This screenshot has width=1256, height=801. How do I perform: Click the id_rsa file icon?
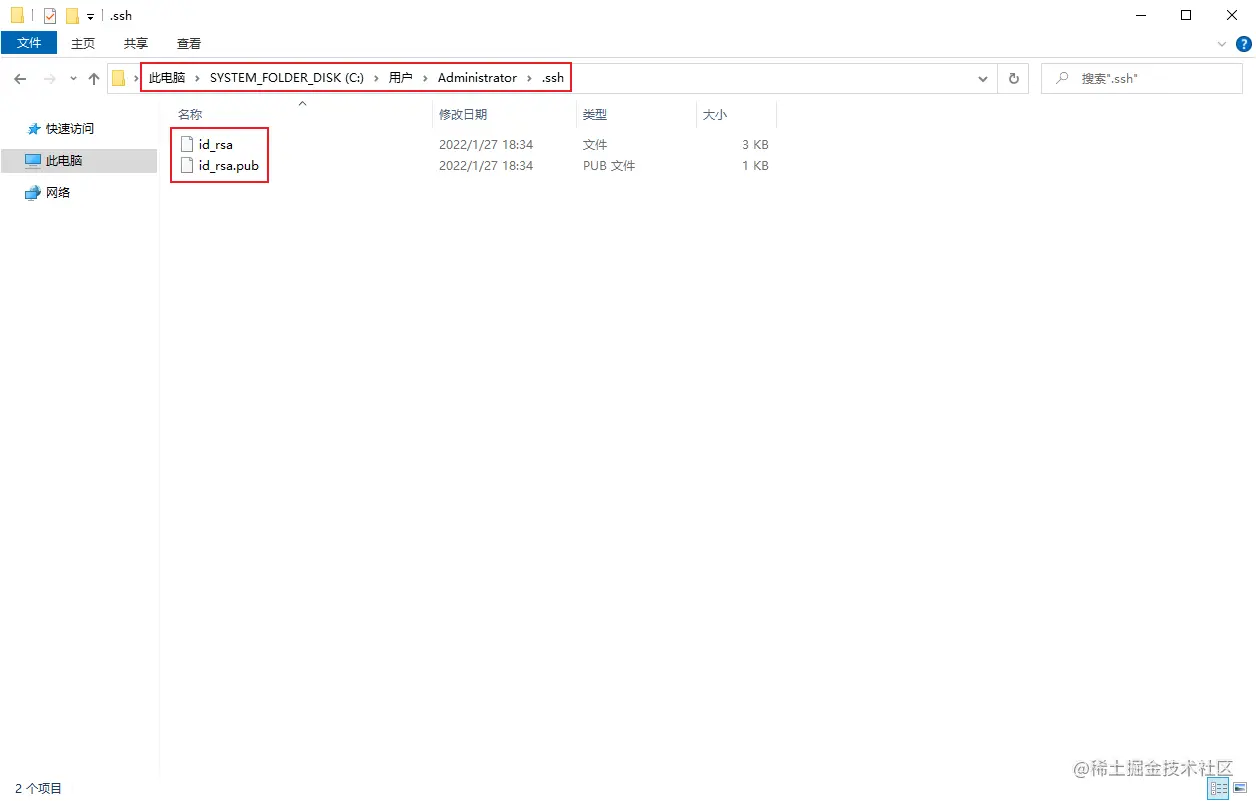tap(186, 145)
